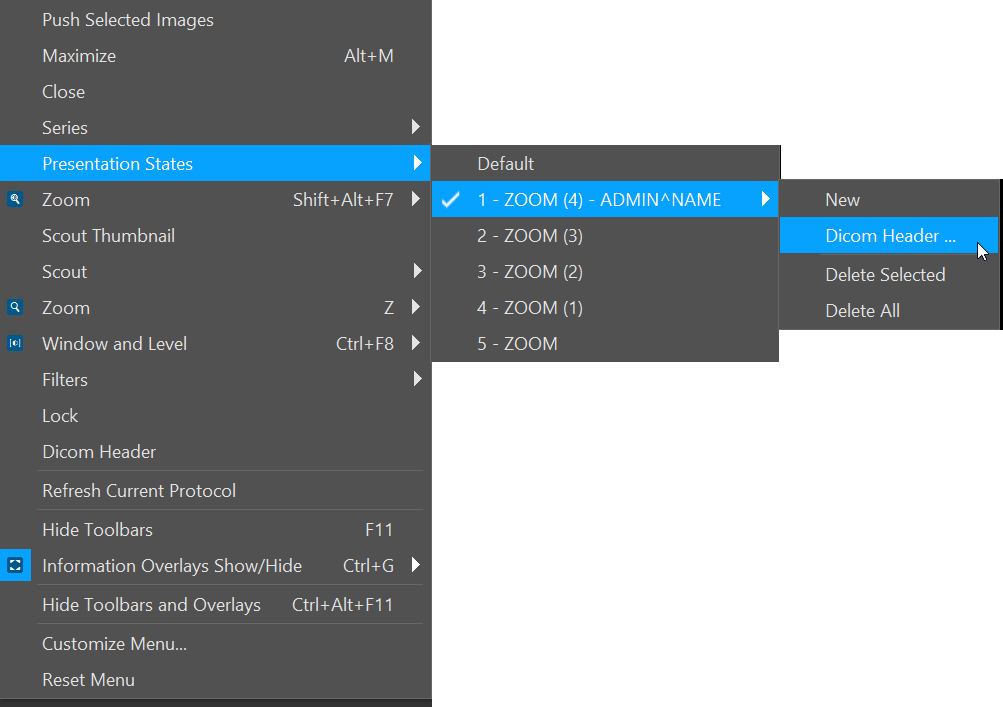This screenshot has width=1003, height=707.
Task: Click Dicom Header ... in the submenu
Action: tap(889, 236)
